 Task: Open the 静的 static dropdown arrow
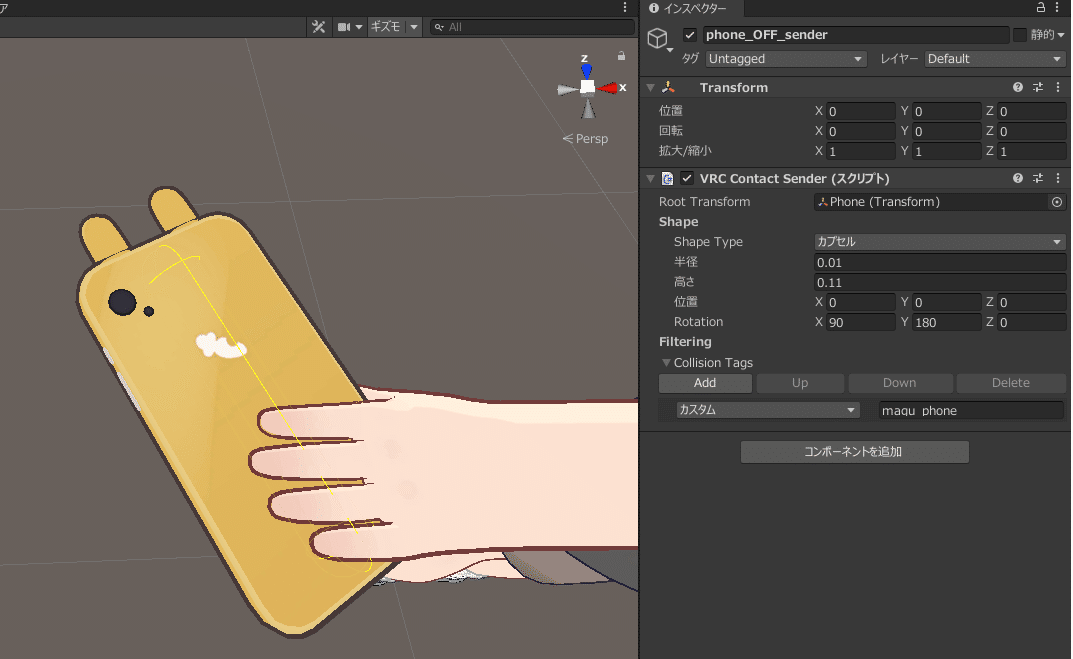point(1061,36)
